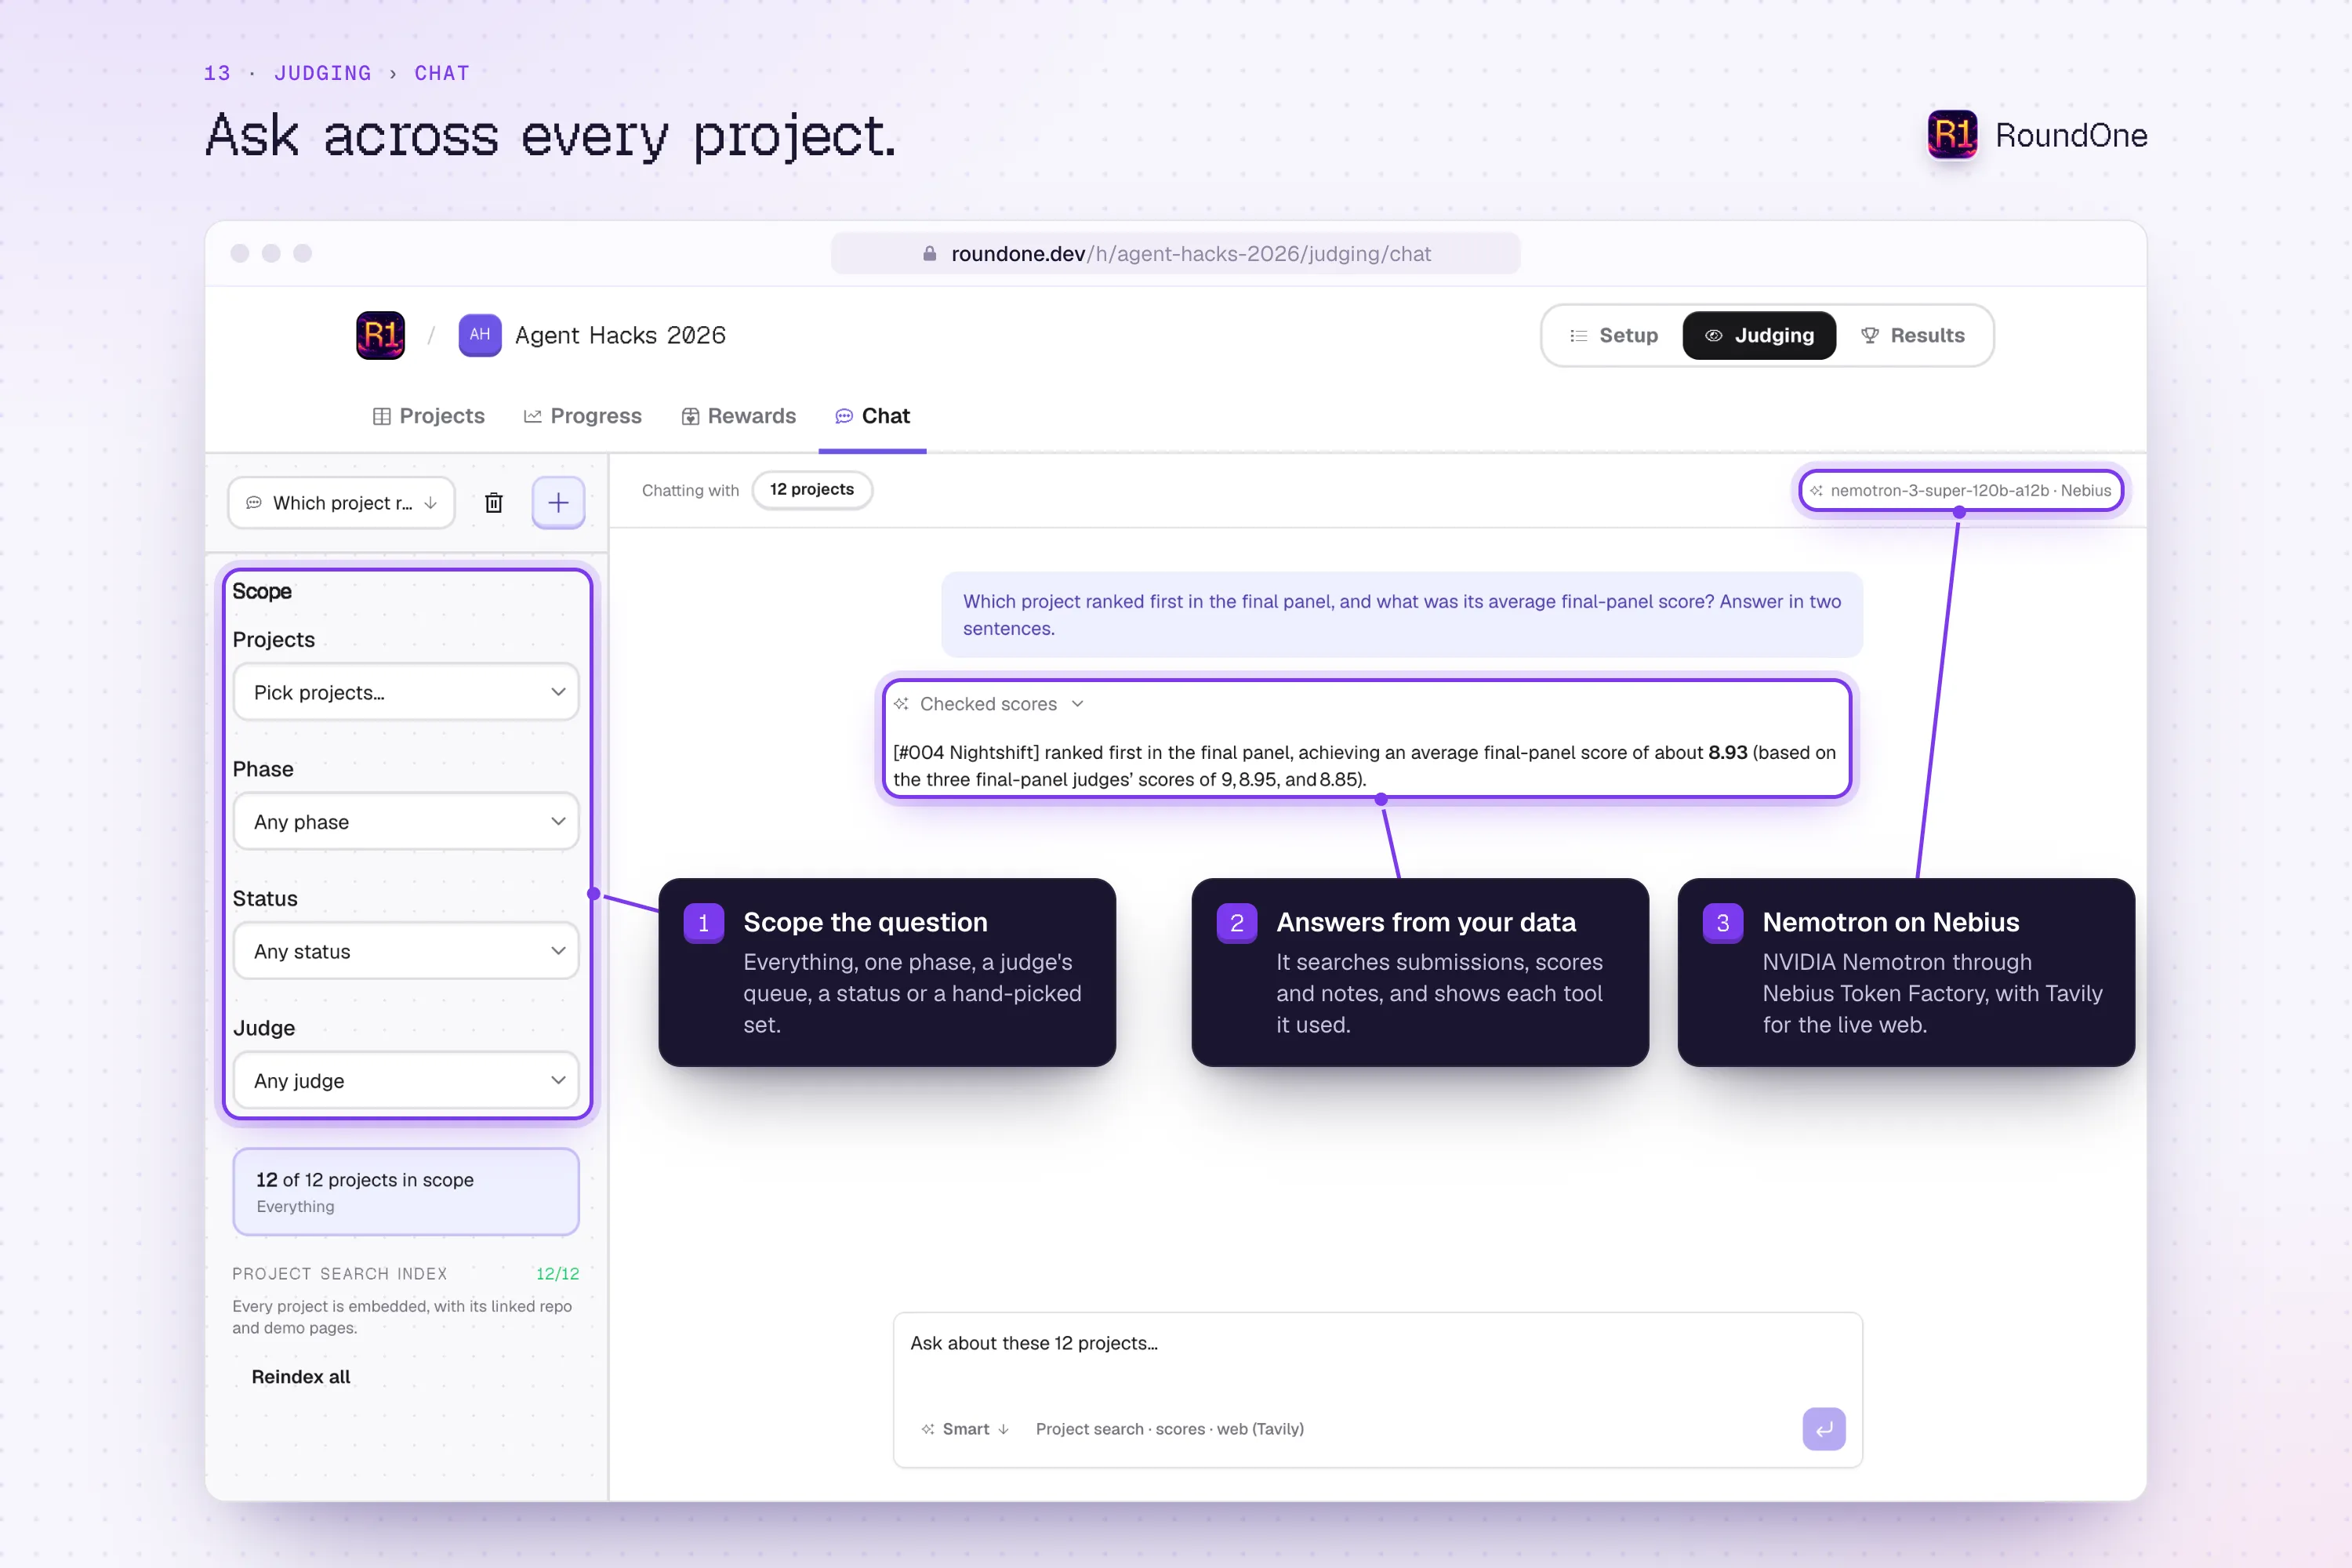This screenshot has height=1568, width=2352.
Task: Click the 'Chatting with' label
Action: tap(690, 491)
